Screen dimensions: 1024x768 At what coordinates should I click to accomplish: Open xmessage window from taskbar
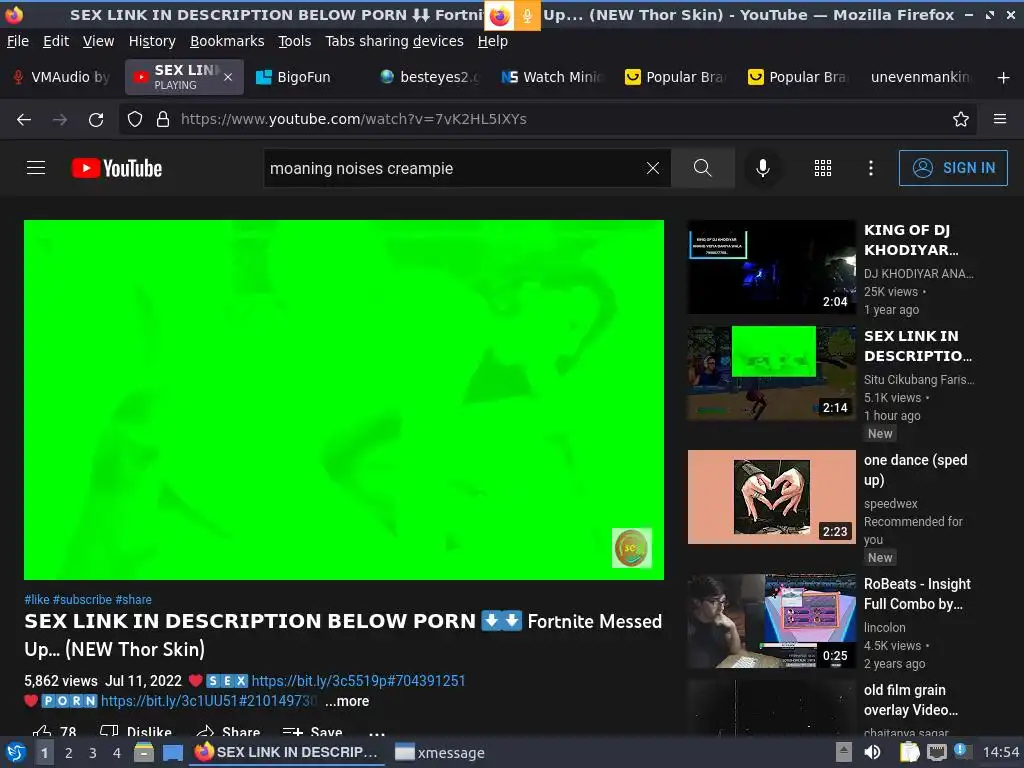(440, 753)
